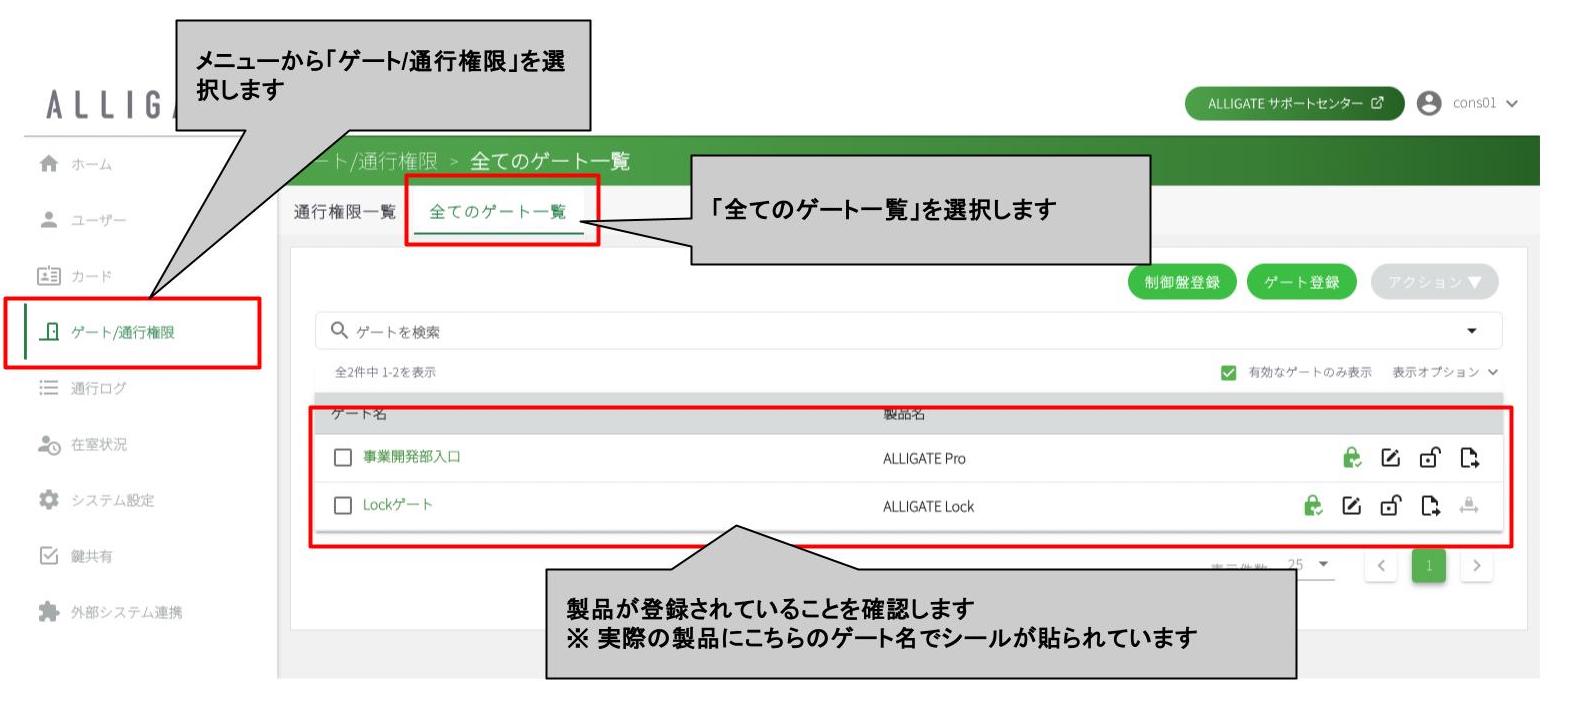This screenshot has height=709, width=1571.
Task: Go to next page arrow
Action: point(1476,566)
